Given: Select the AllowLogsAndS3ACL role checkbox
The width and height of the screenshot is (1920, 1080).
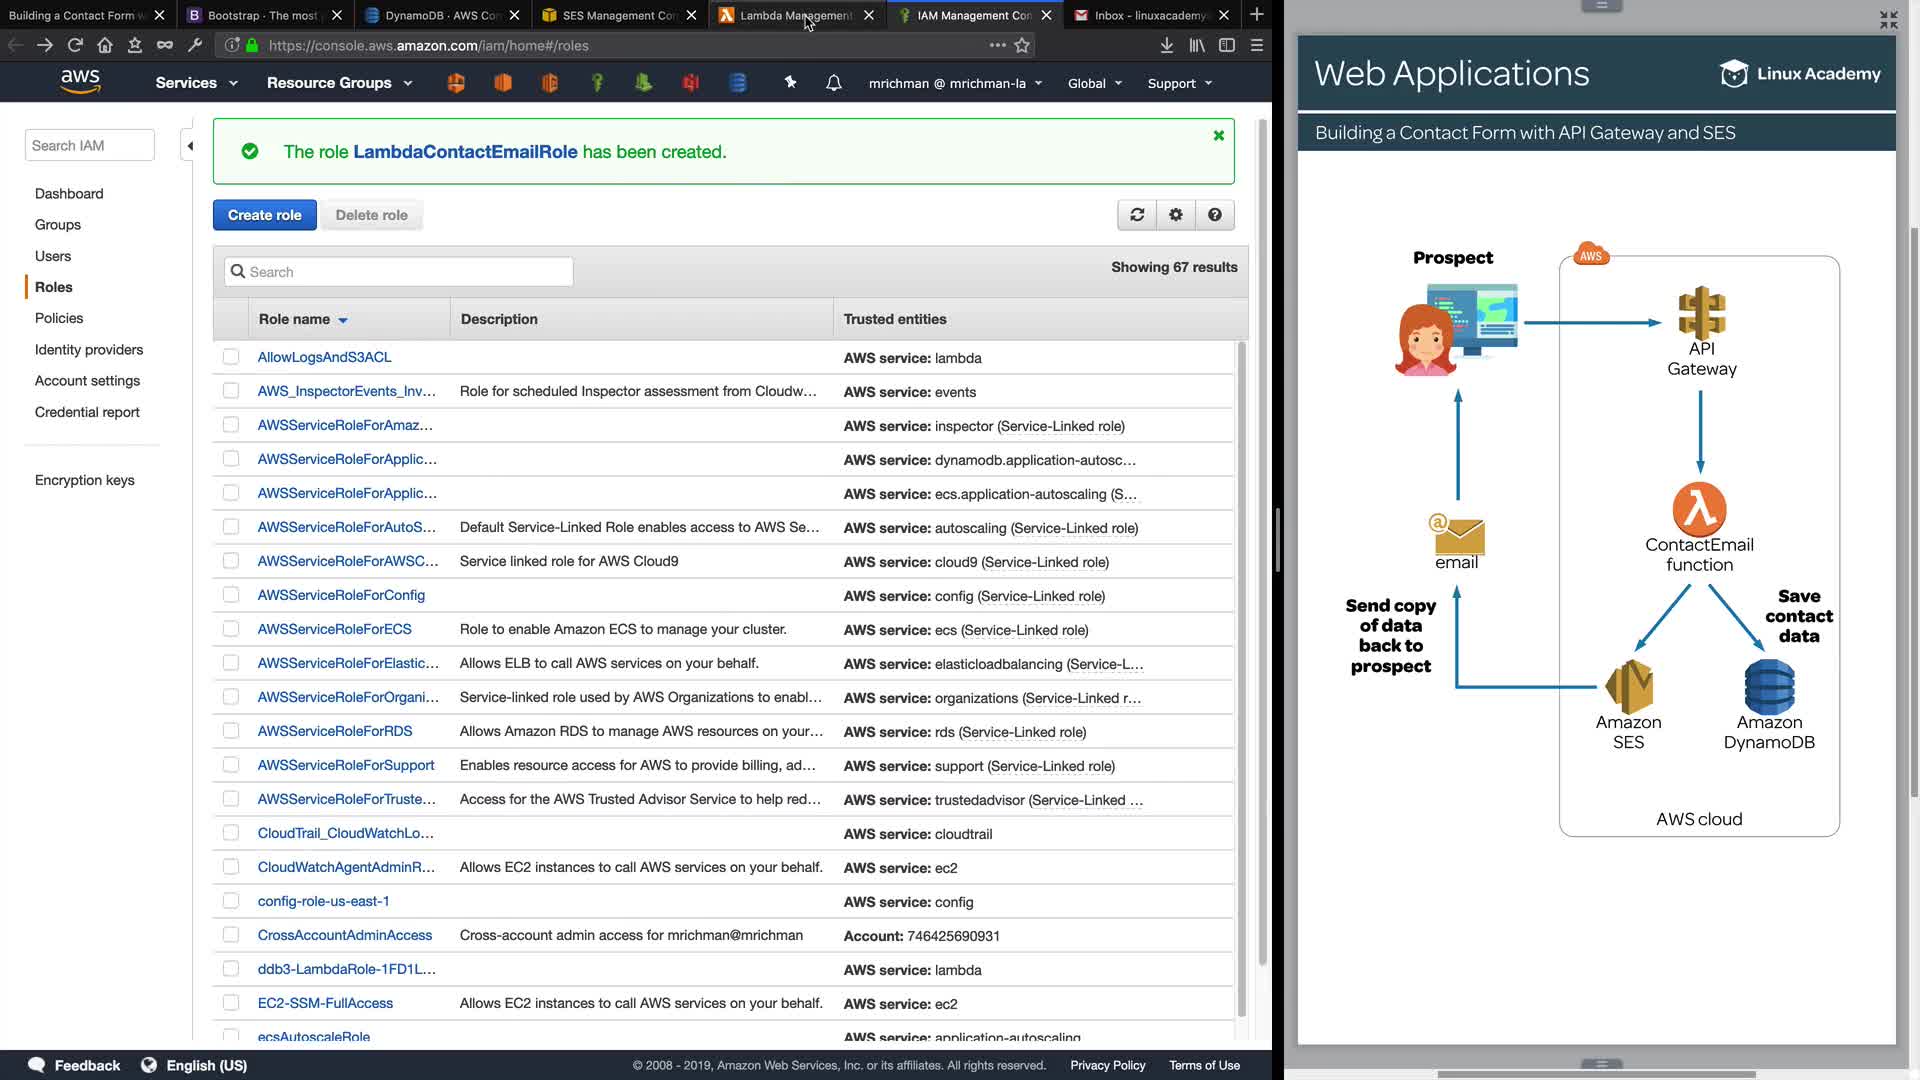Looking at the screenshot, I should click(x=231, y=357).
